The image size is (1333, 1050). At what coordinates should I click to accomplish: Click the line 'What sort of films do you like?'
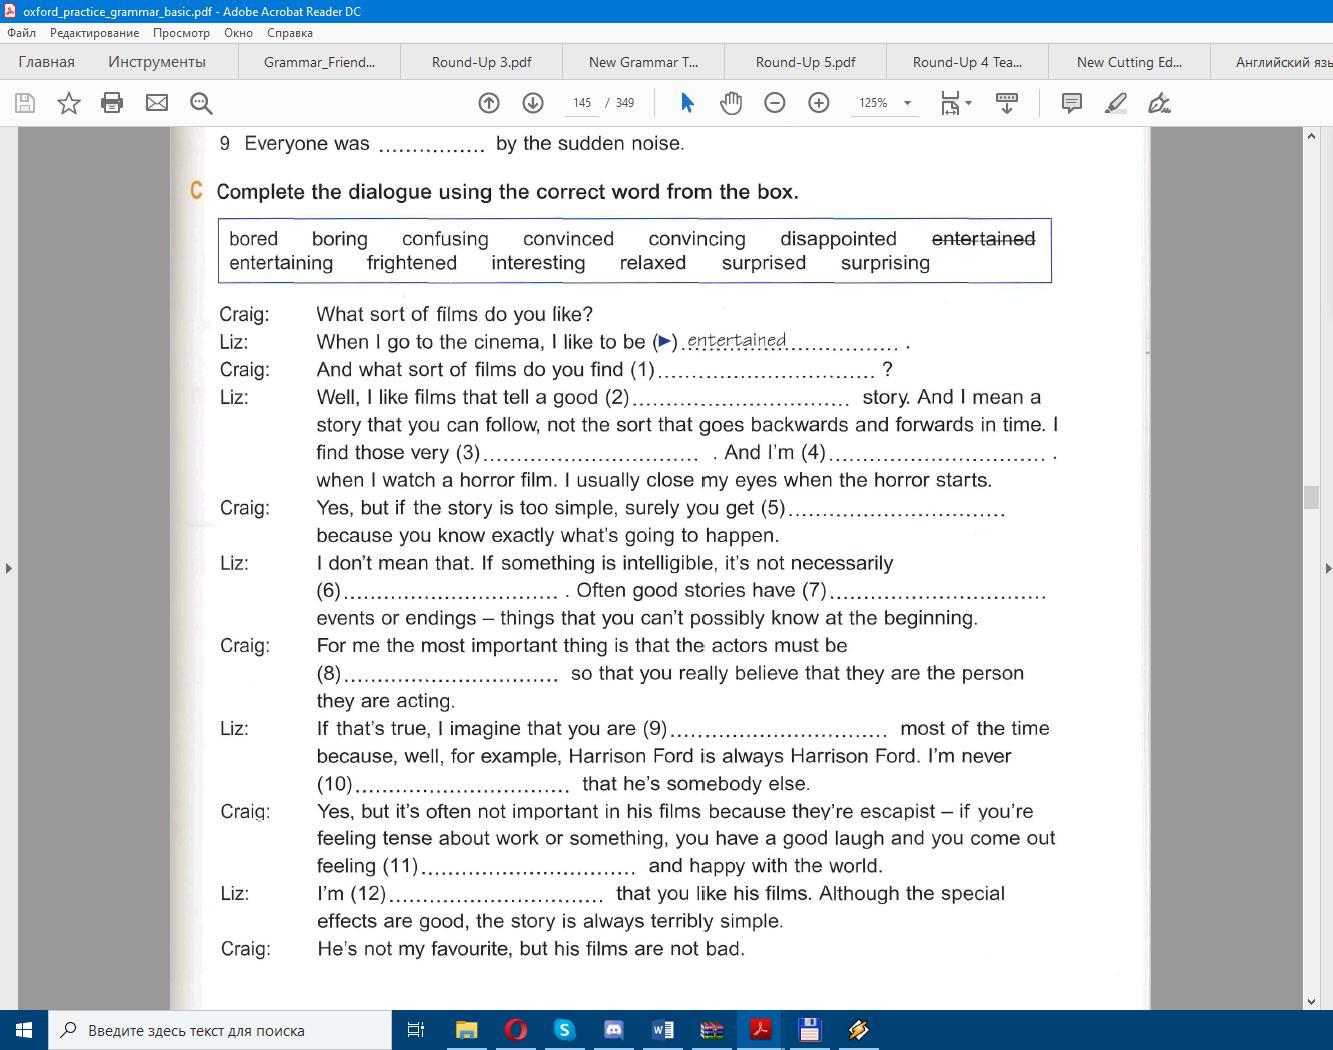(x=455, y=314)
